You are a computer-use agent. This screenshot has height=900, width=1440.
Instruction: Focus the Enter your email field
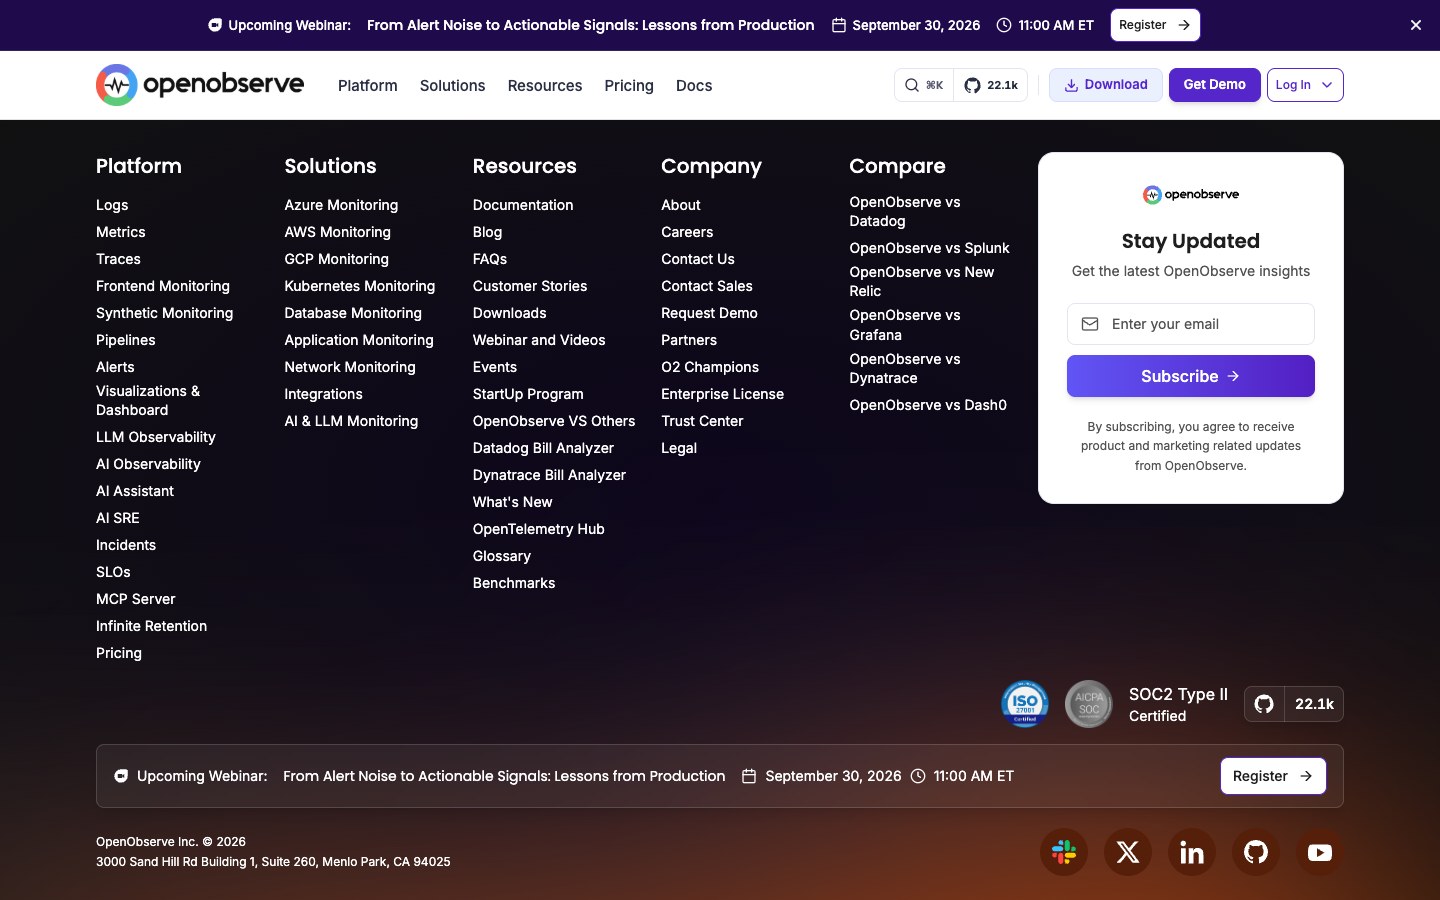1191,324
